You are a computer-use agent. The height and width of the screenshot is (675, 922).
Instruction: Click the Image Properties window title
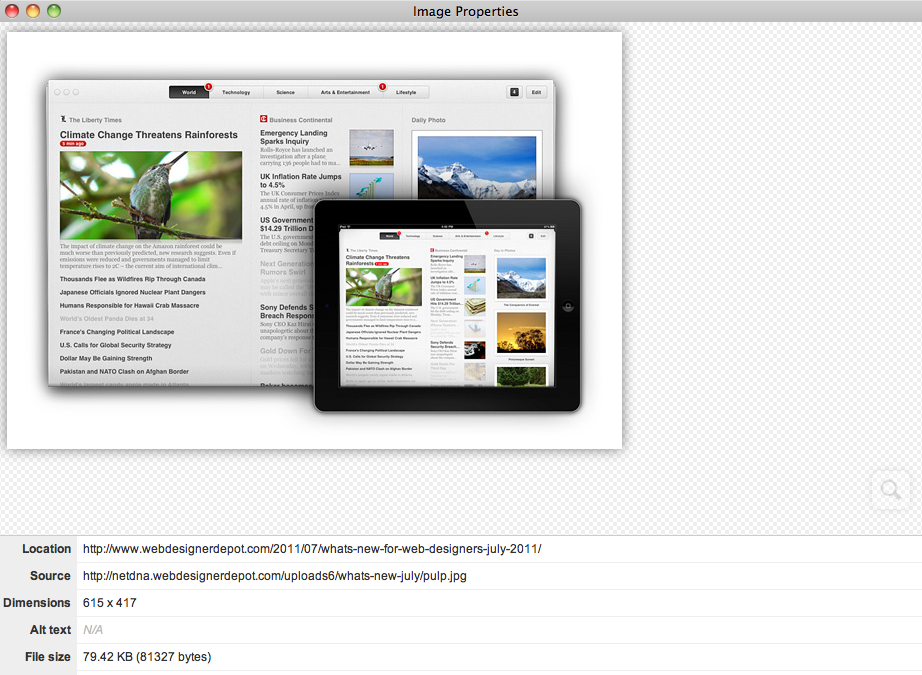point(465,12)
